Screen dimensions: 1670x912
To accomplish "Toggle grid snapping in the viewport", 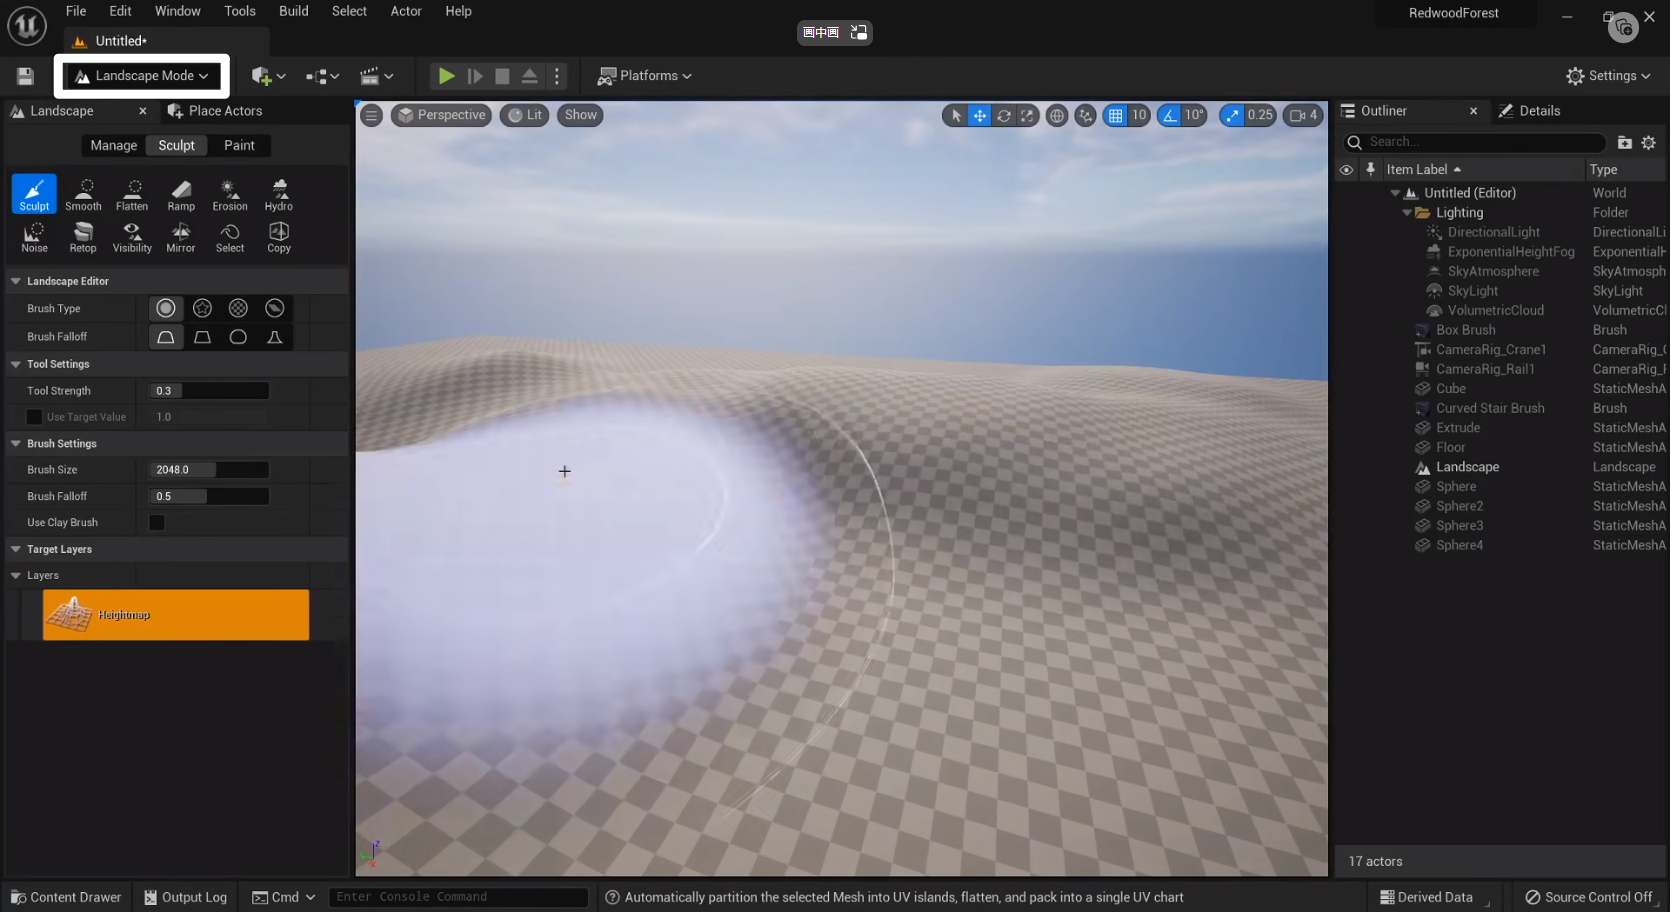I will pos(1116,115).
